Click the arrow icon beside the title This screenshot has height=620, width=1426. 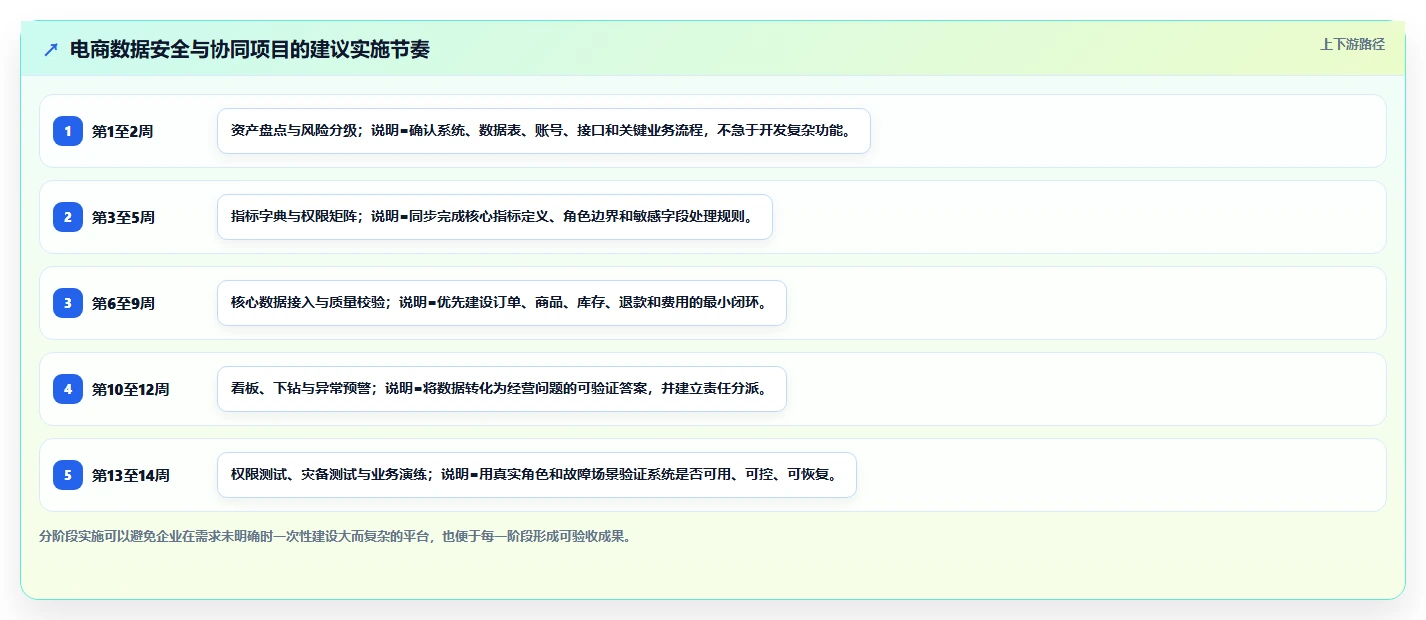coord(51,49)
